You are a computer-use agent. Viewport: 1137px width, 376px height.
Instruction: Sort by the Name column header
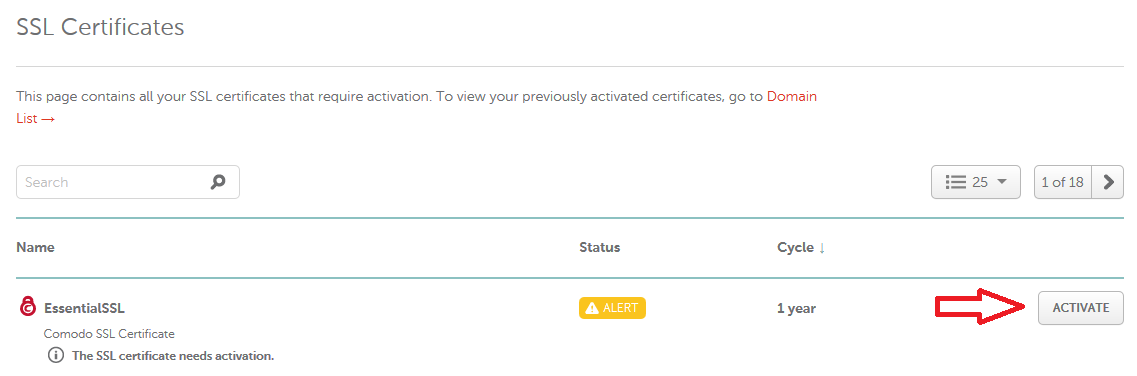(36, 247)
